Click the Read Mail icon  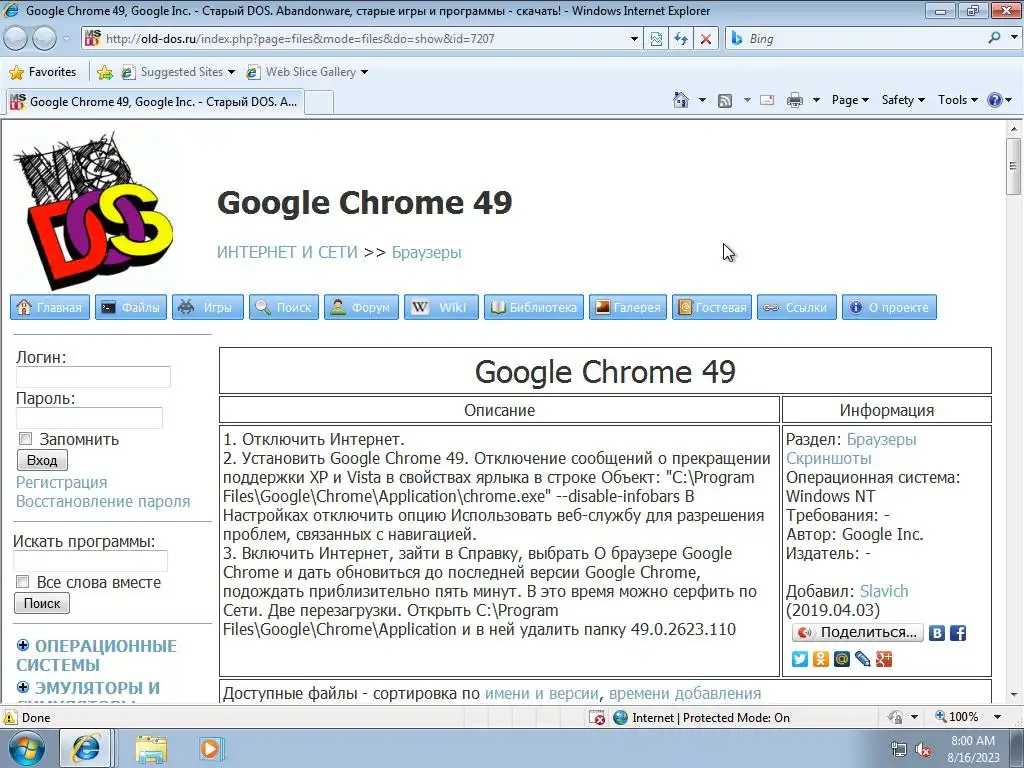pyautogui.click(x=767, y=100)
